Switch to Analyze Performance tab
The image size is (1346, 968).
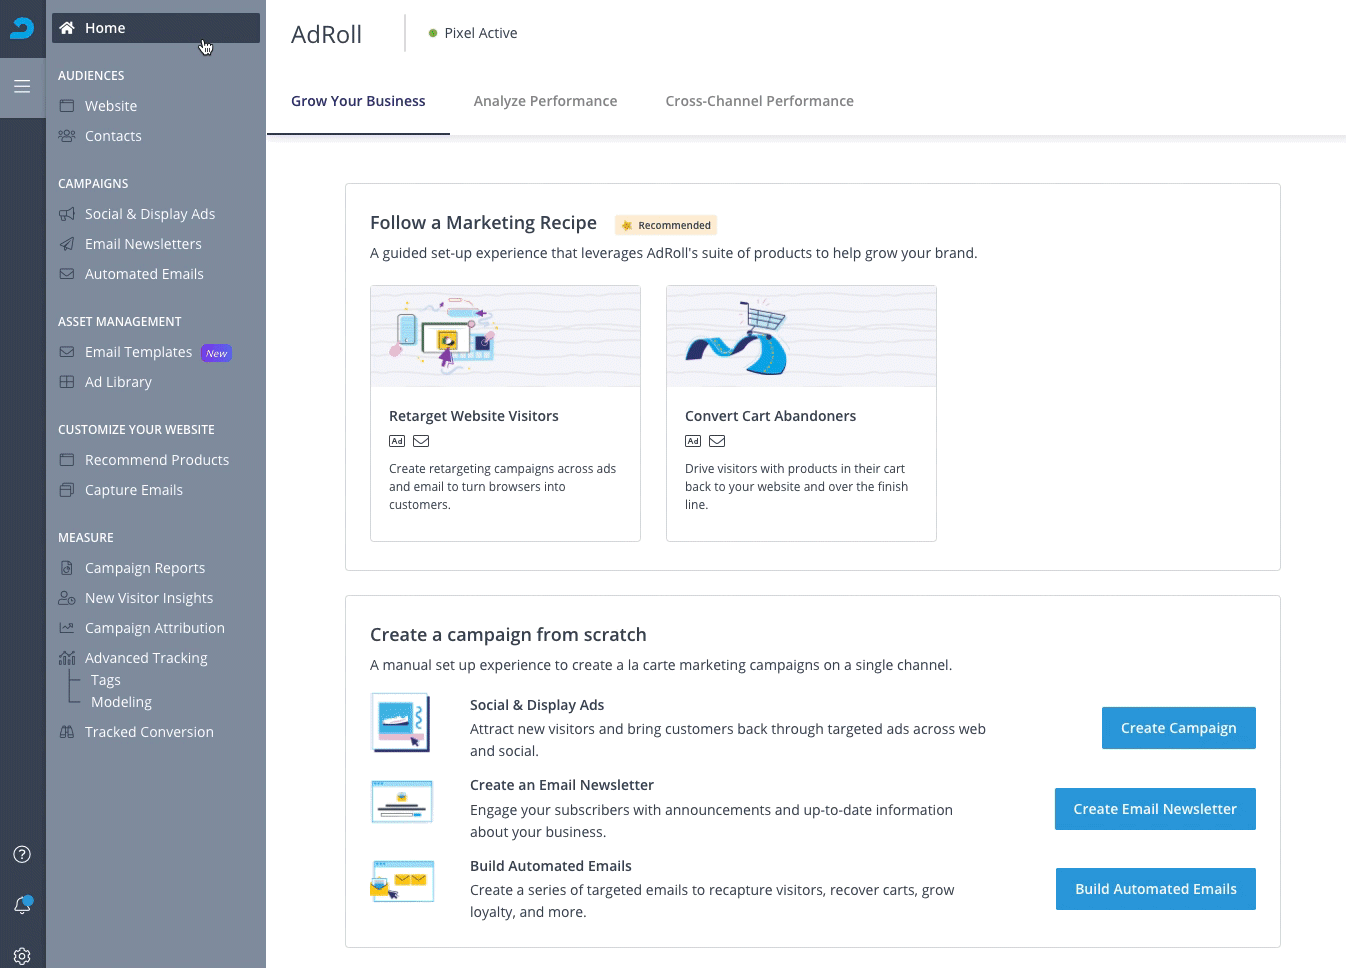click(545, 101)
